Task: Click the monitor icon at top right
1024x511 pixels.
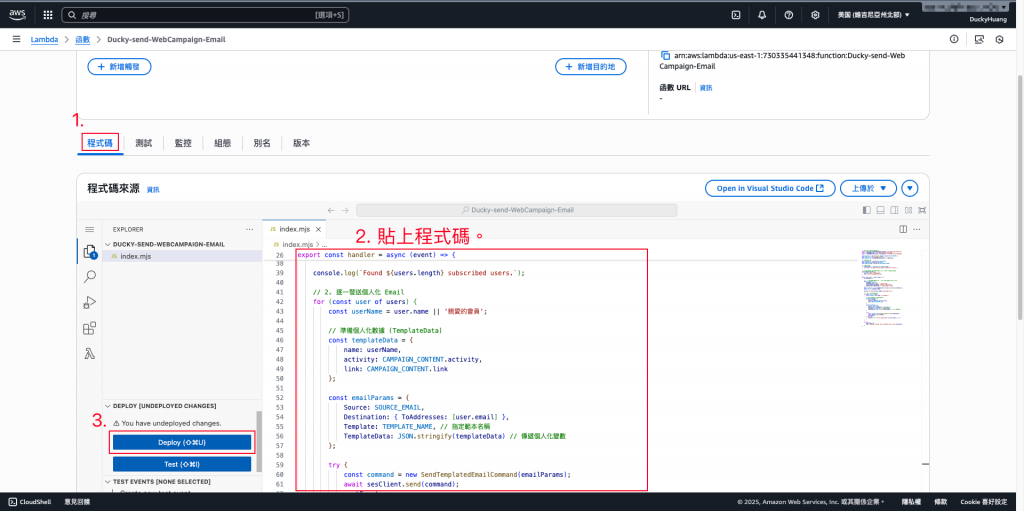Action: 978,39
